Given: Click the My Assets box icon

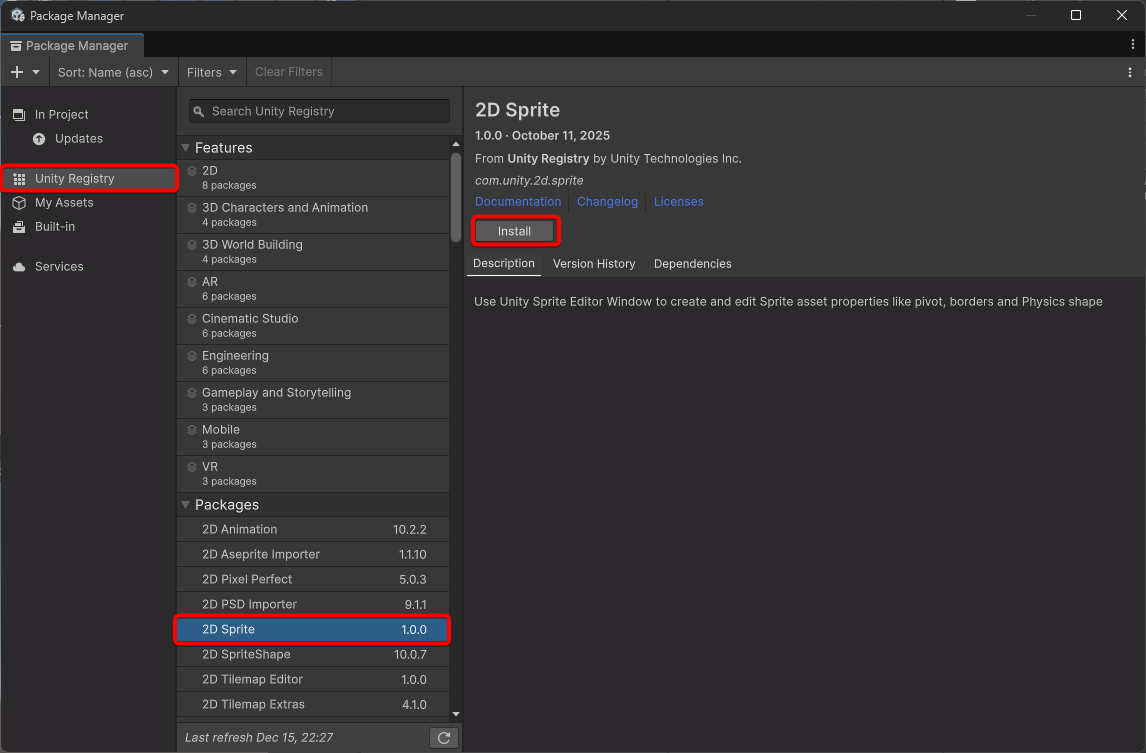Looking at the screenshot, I should click(19, 203).
